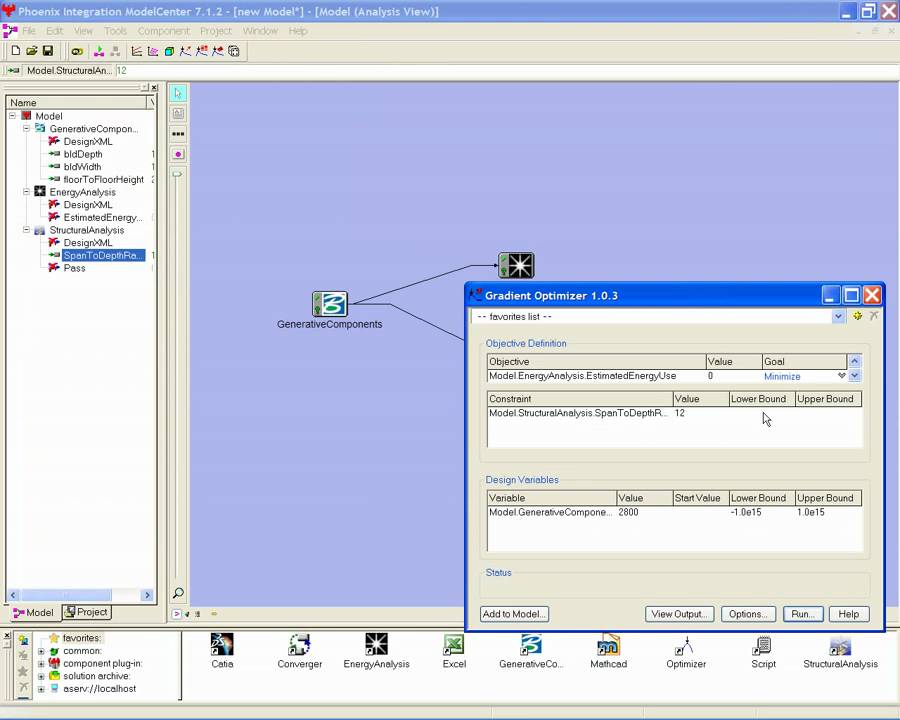
Task: Open the favorites list dropdown
Action: (838, 316)
